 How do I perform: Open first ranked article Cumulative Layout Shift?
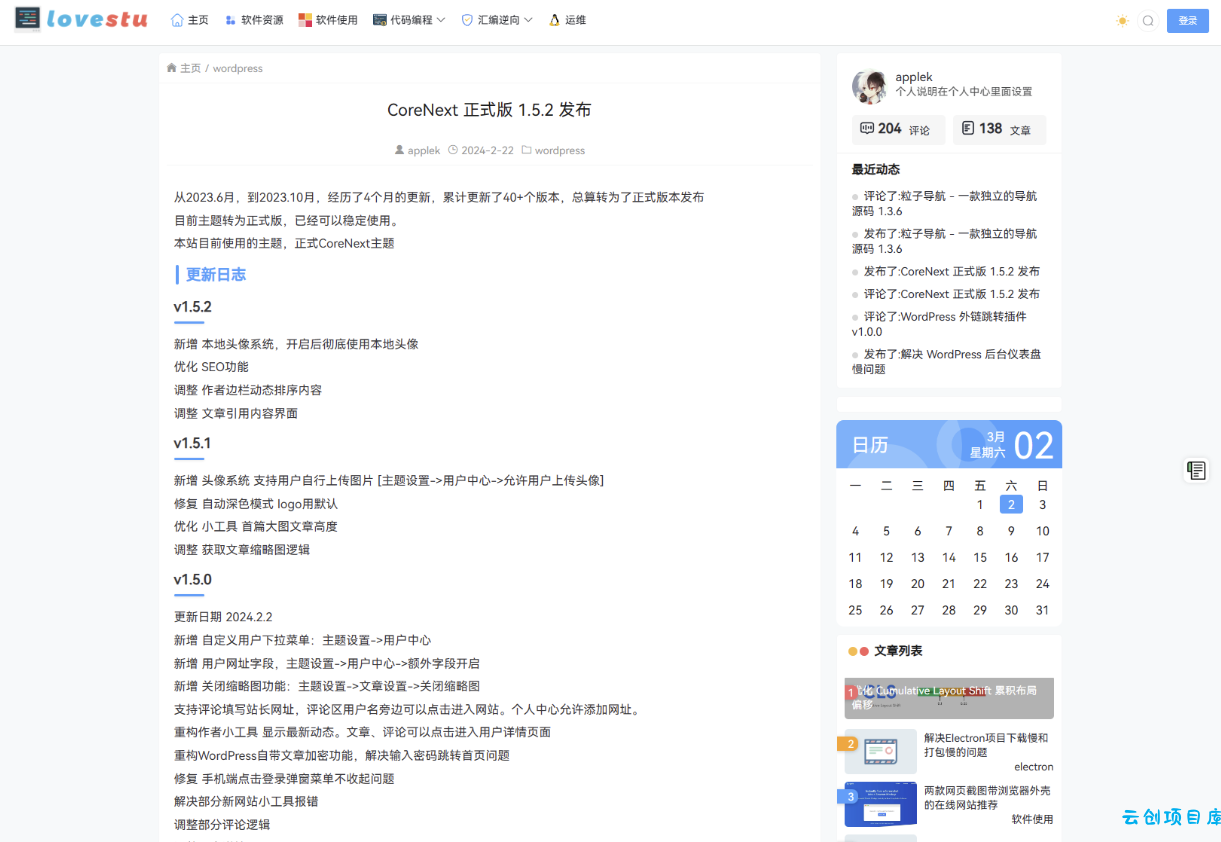(949, 698)
